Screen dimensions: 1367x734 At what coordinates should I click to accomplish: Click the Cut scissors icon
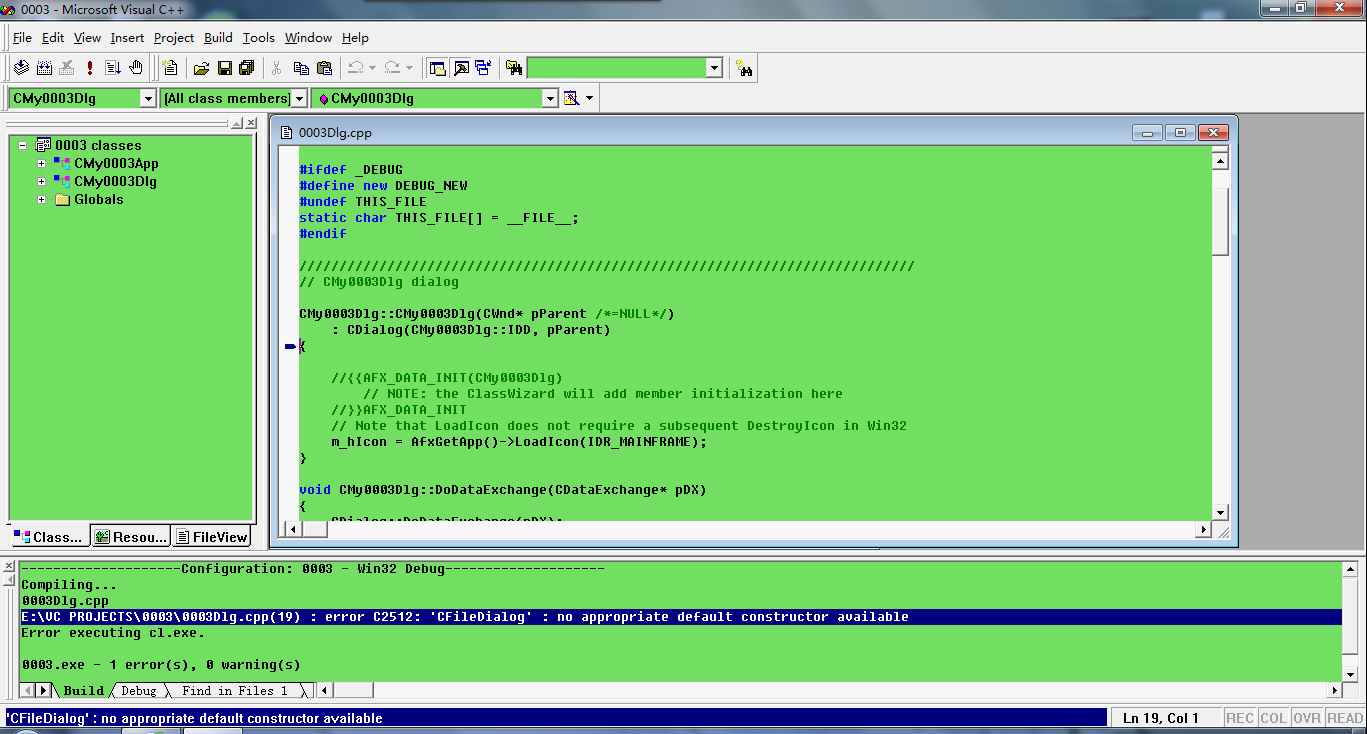point(277,68)
